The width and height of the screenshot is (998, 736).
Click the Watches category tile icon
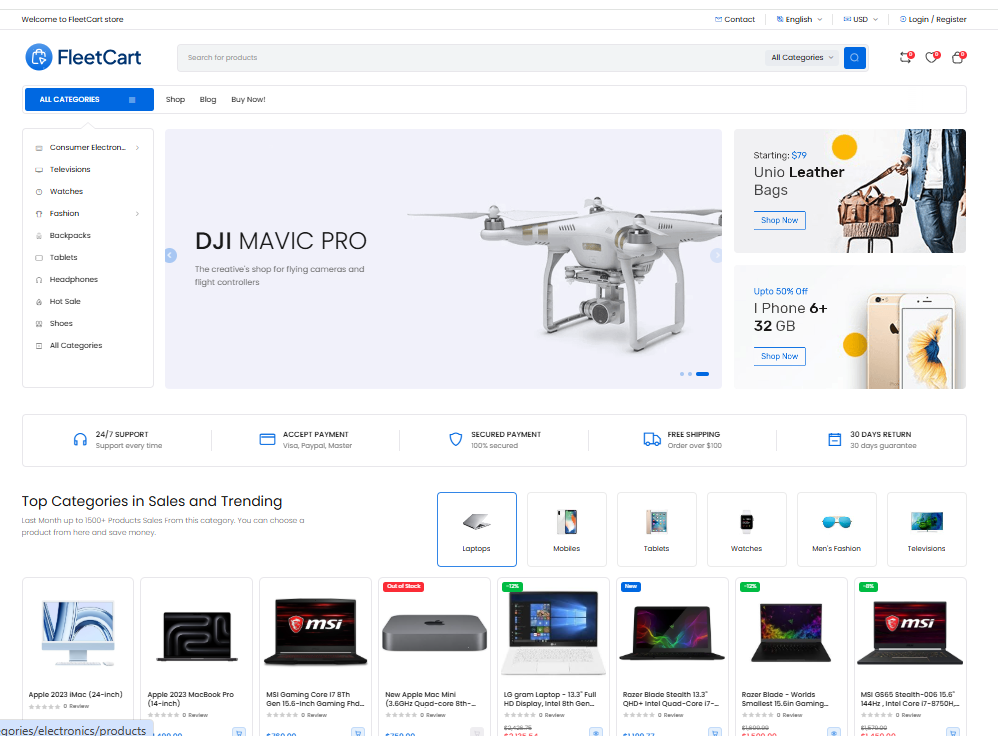(746, 522)
